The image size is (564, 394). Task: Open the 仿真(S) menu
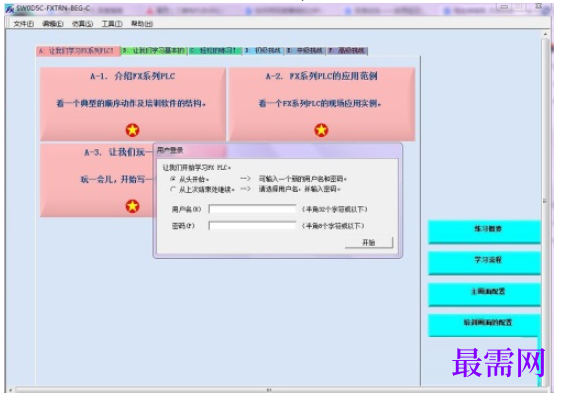(82, 24)
